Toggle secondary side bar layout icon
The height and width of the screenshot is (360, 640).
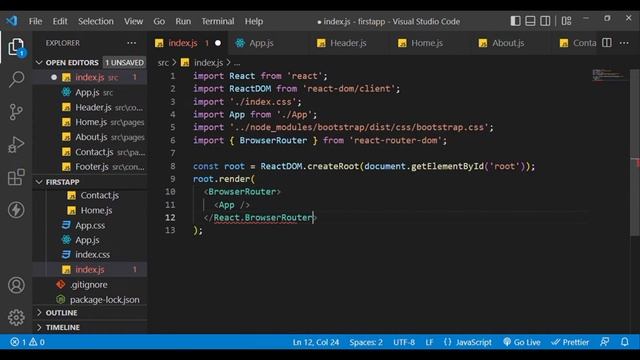click(545, 21)
